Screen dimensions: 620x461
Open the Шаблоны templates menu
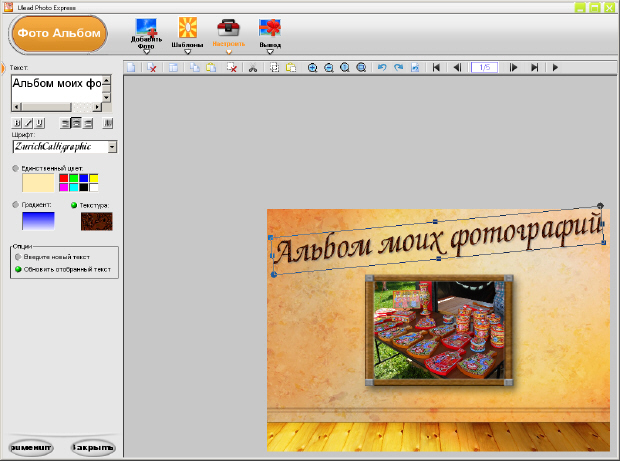(x=187, y=36)
